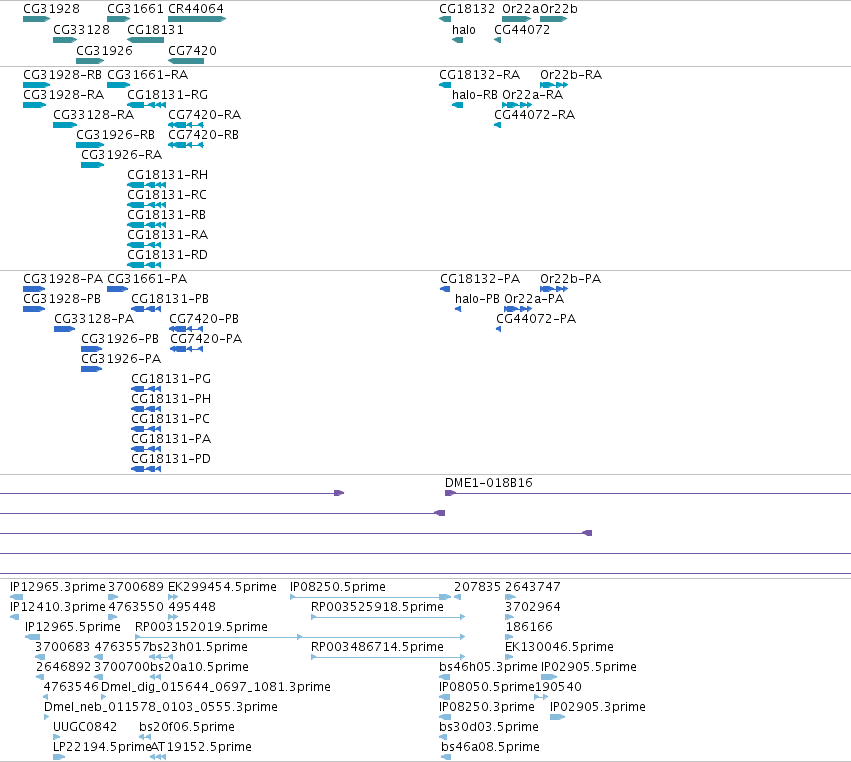
Task: Select the halo gene label
Action: (463, 29)
